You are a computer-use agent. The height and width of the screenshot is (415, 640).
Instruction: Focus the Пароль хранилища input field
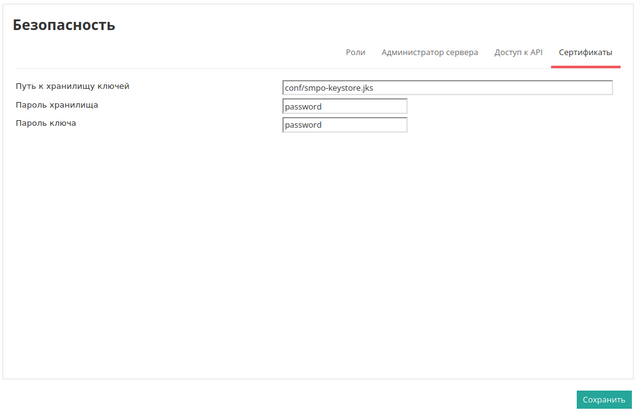coord(345,107)
